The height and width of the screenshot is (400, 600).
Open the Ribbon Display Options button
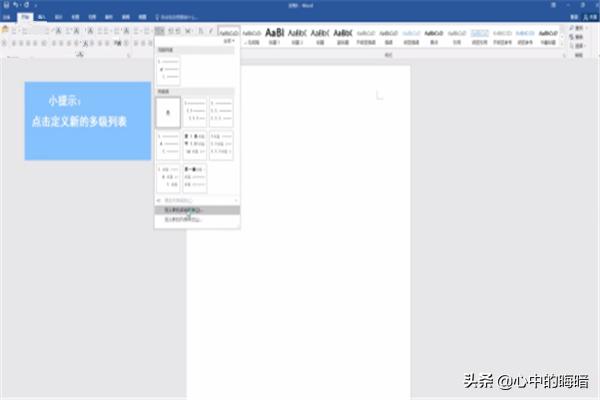tap(553, 5)
